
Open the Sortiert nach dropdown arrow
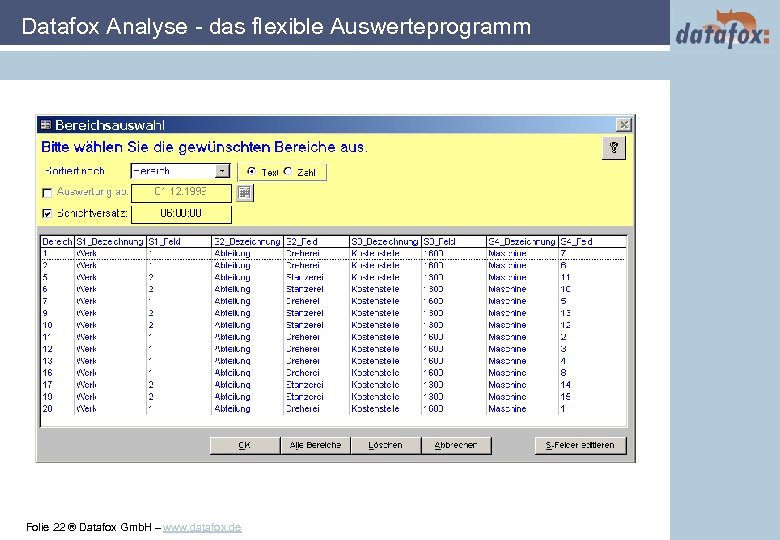[222, 171]
